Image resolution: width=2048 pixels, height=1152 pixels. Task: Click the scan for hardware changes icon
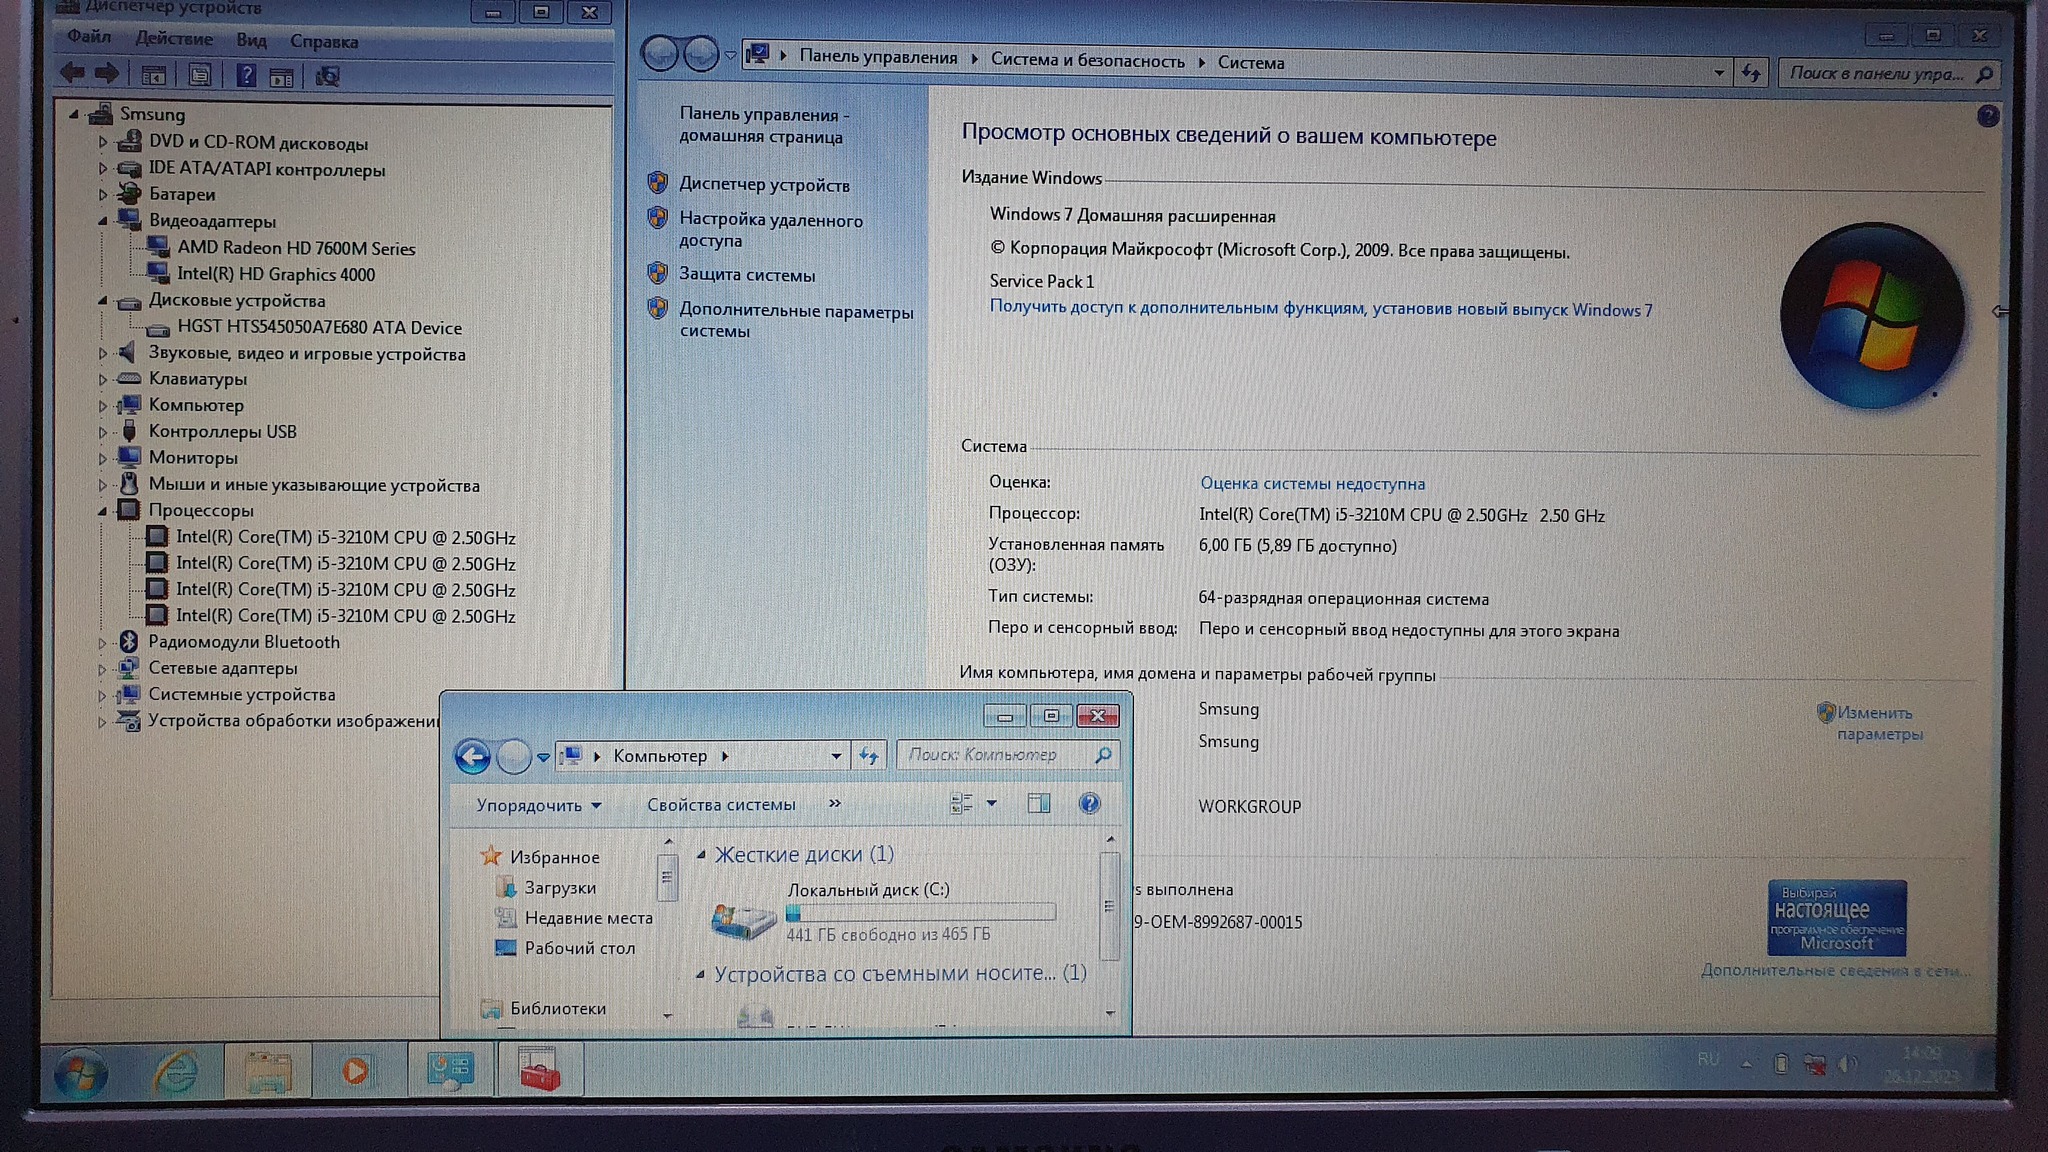327,77
